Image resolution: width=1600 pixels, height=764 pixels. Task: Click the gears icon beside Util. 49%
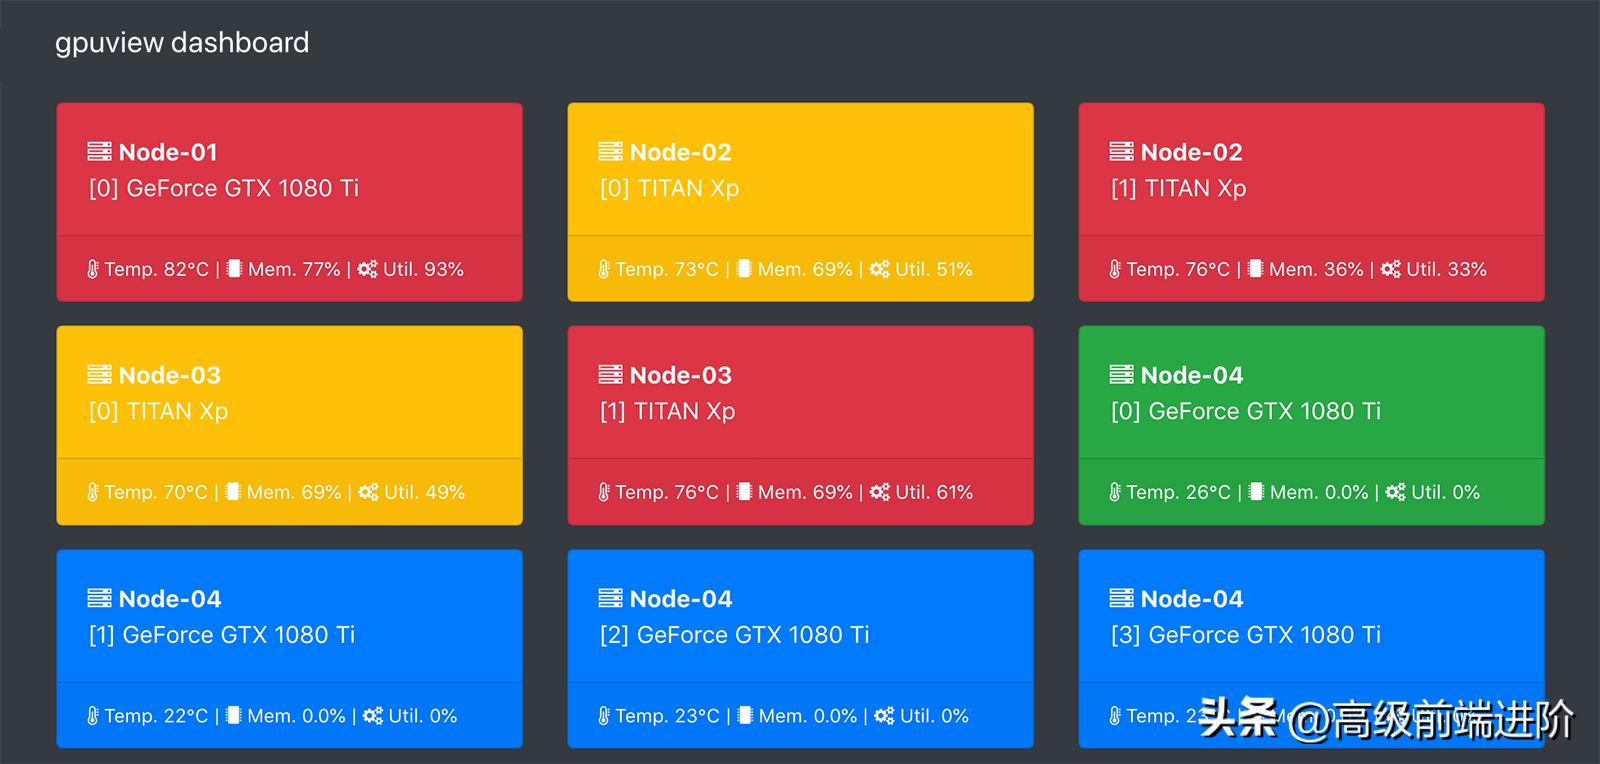(x=369, y=492)
